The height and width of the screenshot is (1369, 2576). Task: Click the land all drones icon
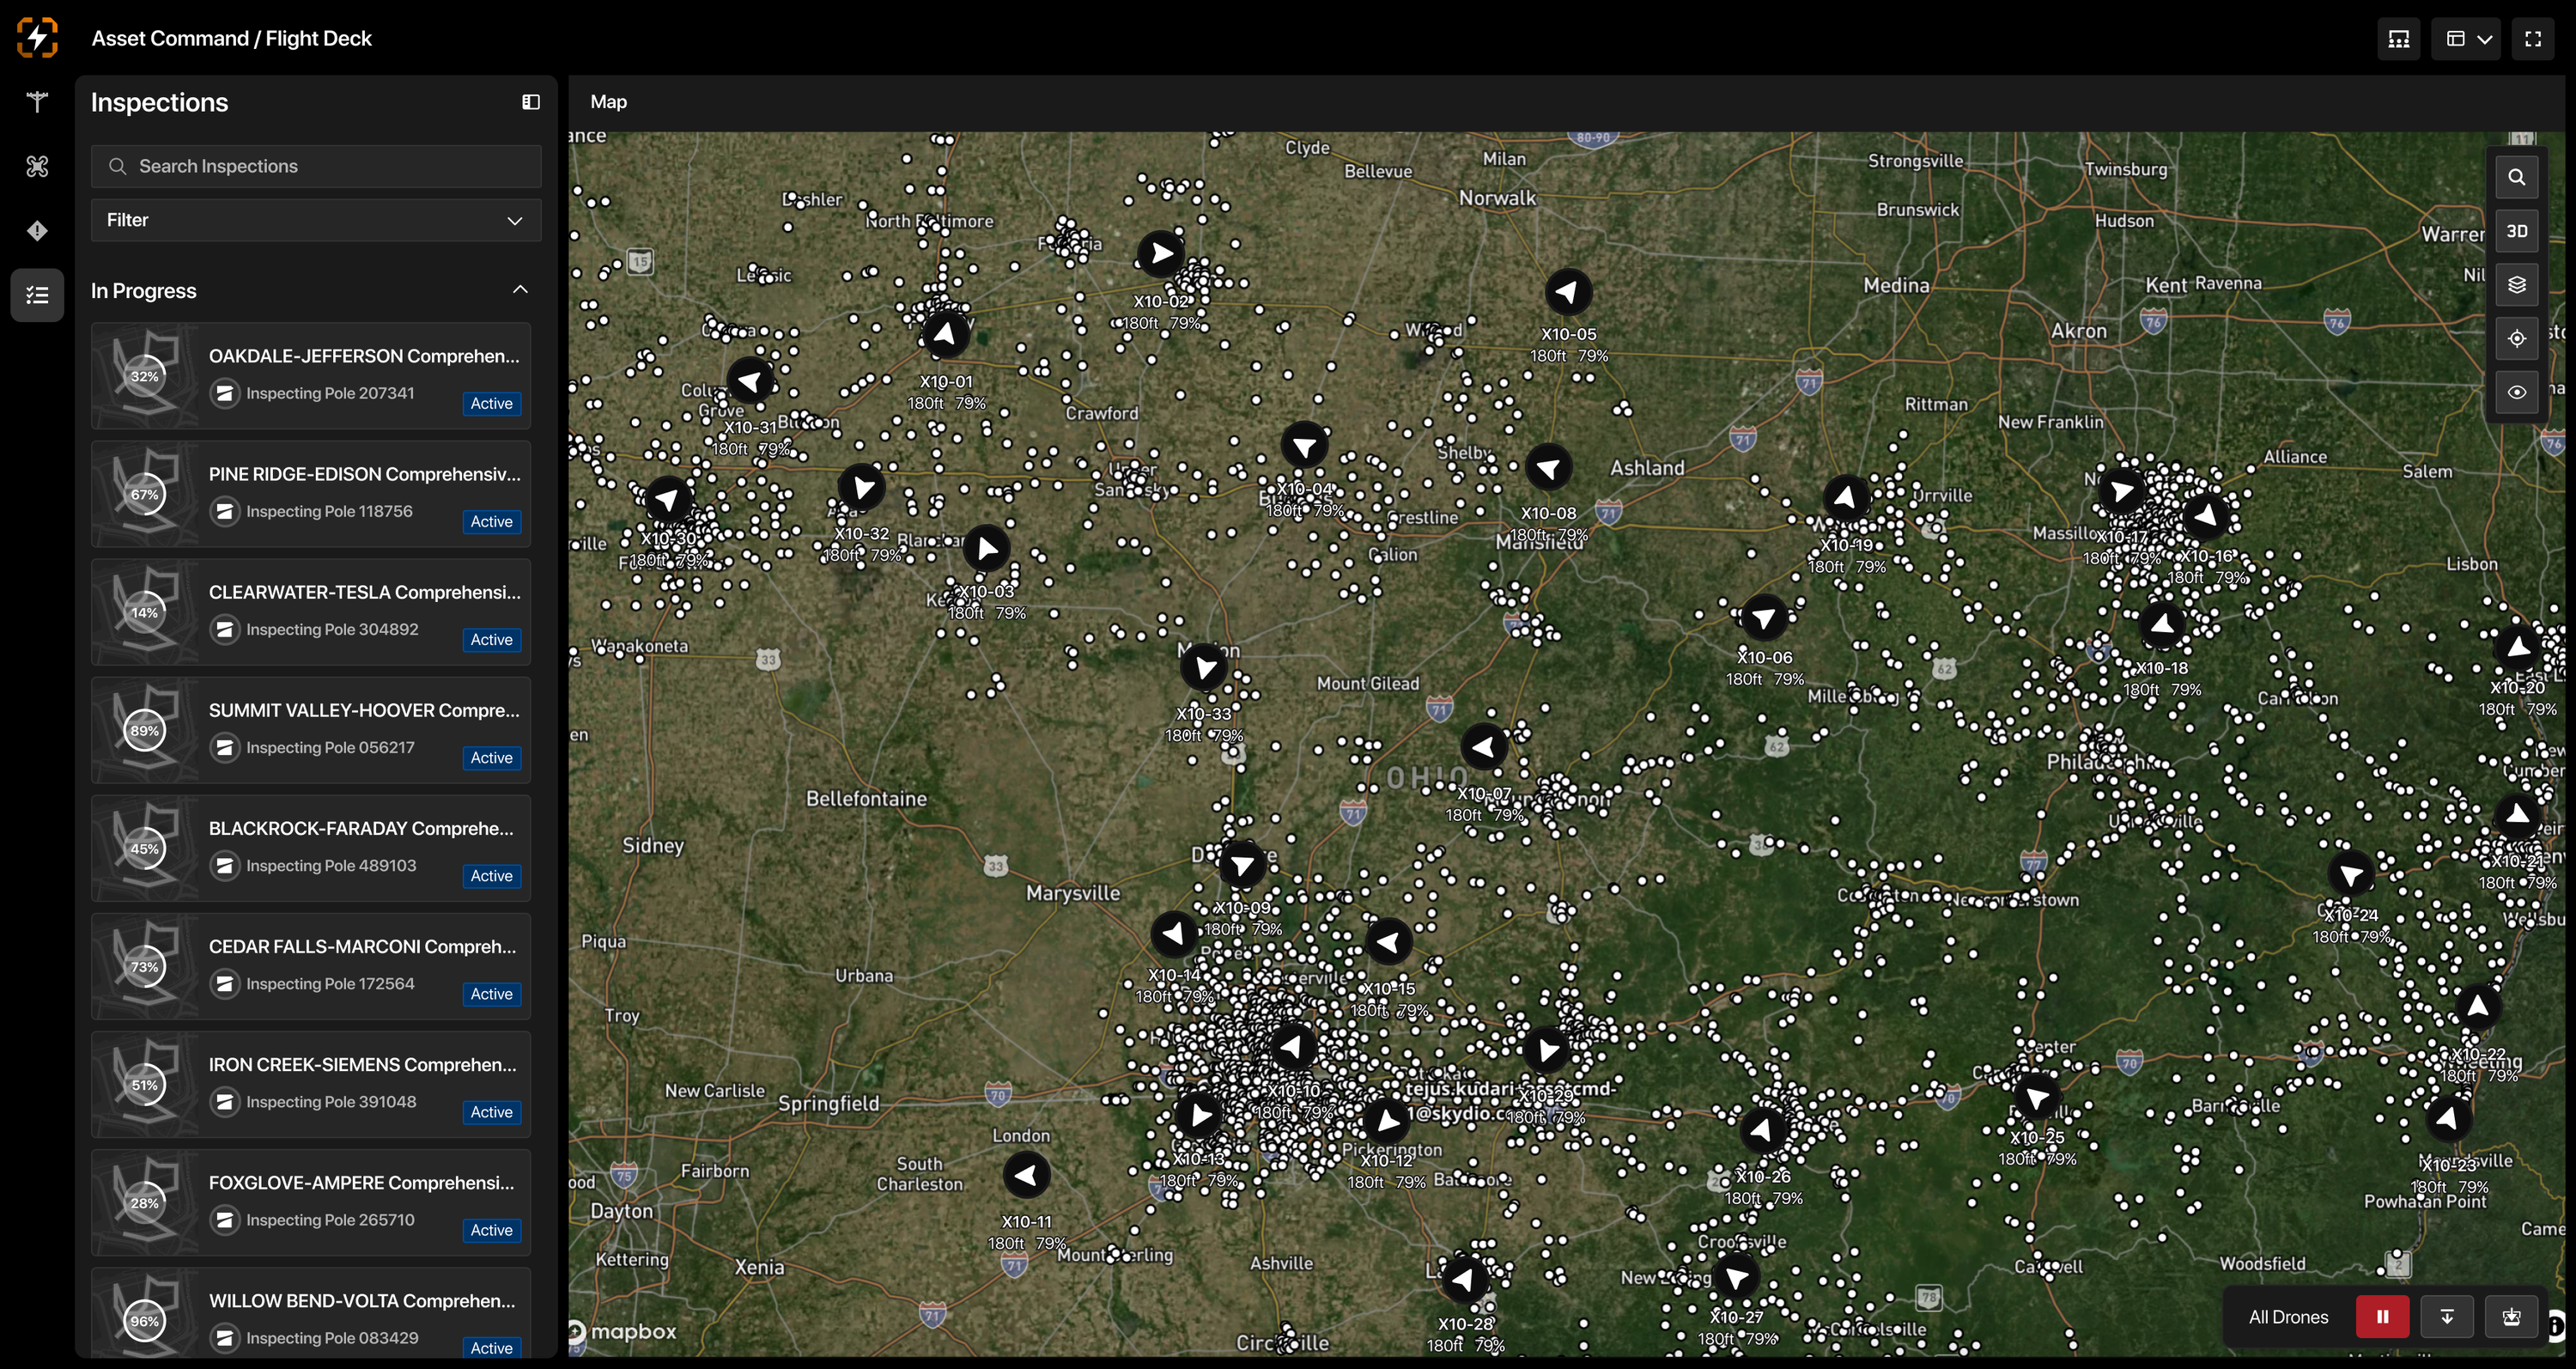[x=2447, y=1317]
